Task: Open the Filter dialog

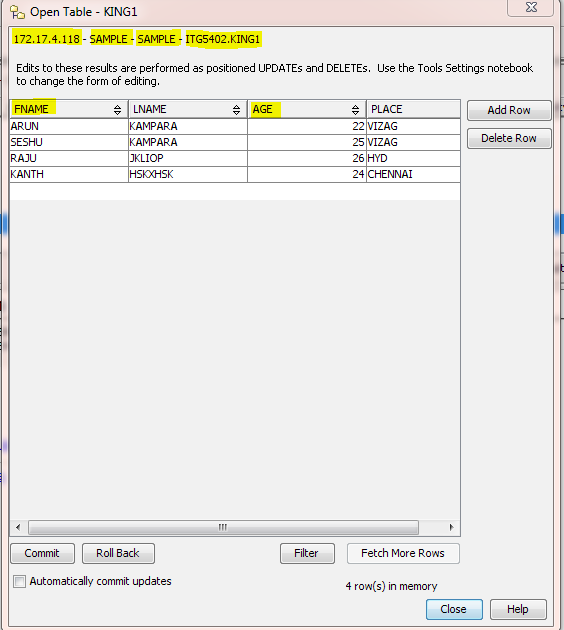Action: click(x=307, y=553)
